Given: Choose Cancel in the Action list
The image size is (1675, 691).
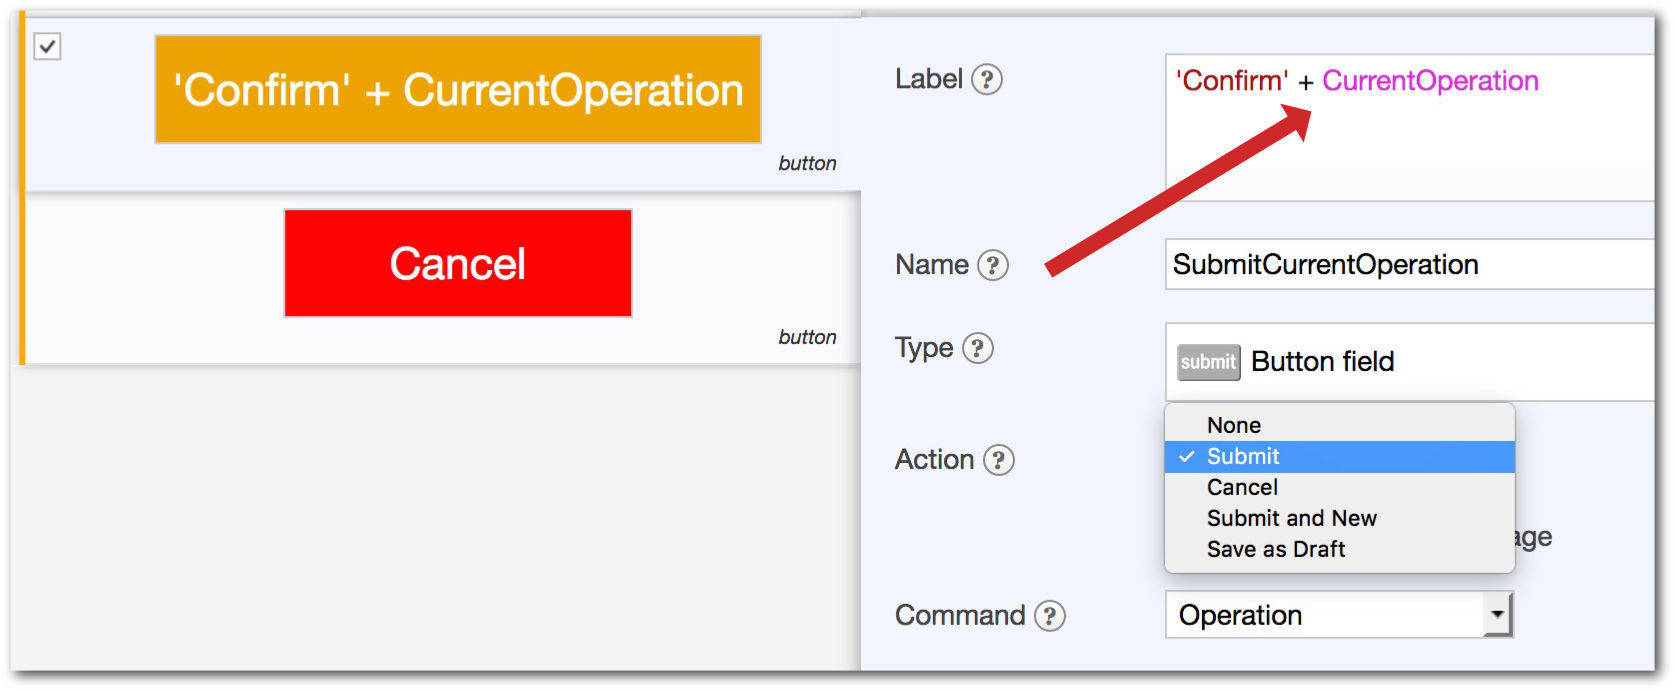Looking at the screenshot, I should point(1340,488).
